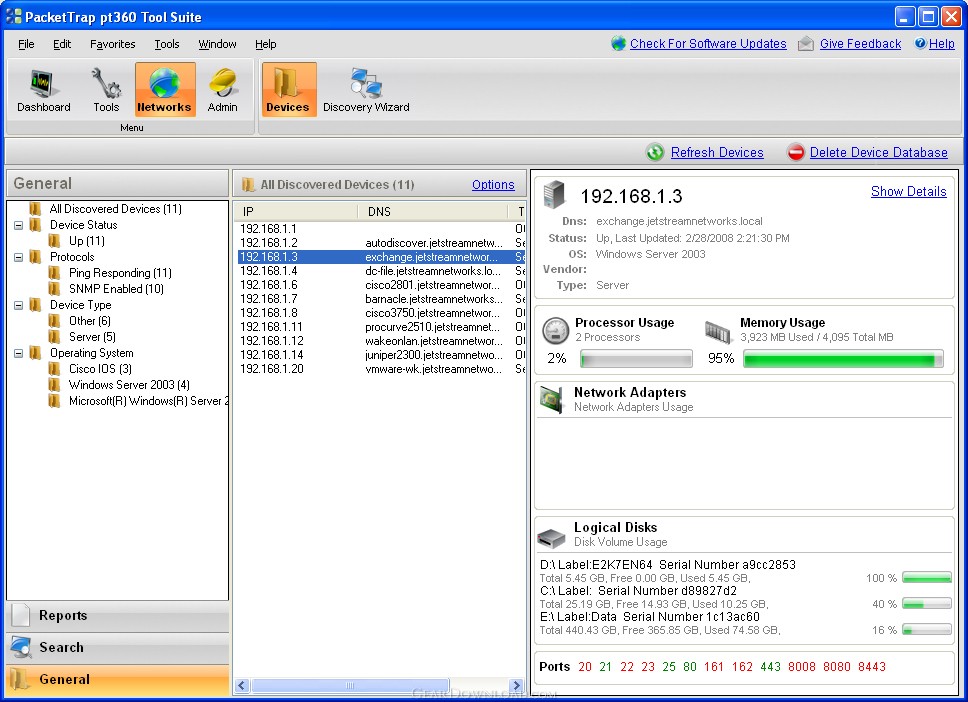Select device row 192.168.1.2
This screenshot has height=702, width=968.
coord(382,243)
